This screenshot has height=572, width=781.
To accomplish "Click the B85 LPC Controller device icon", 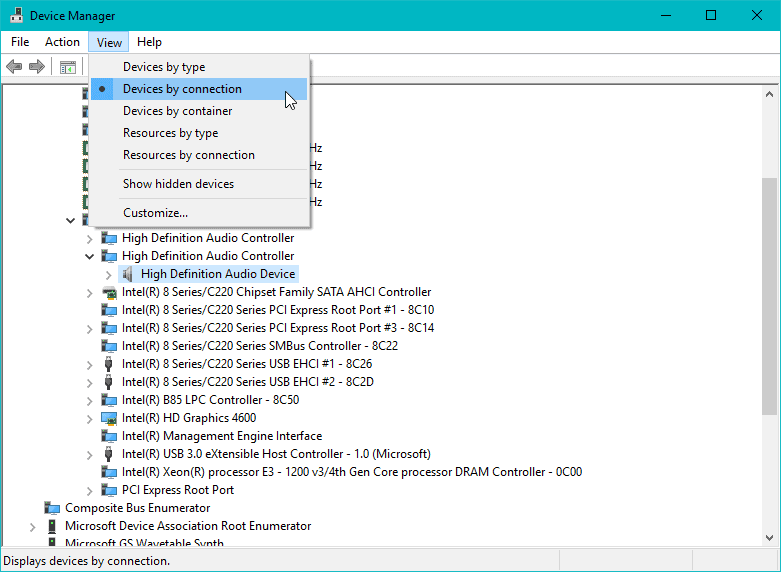I will point(109,400).
